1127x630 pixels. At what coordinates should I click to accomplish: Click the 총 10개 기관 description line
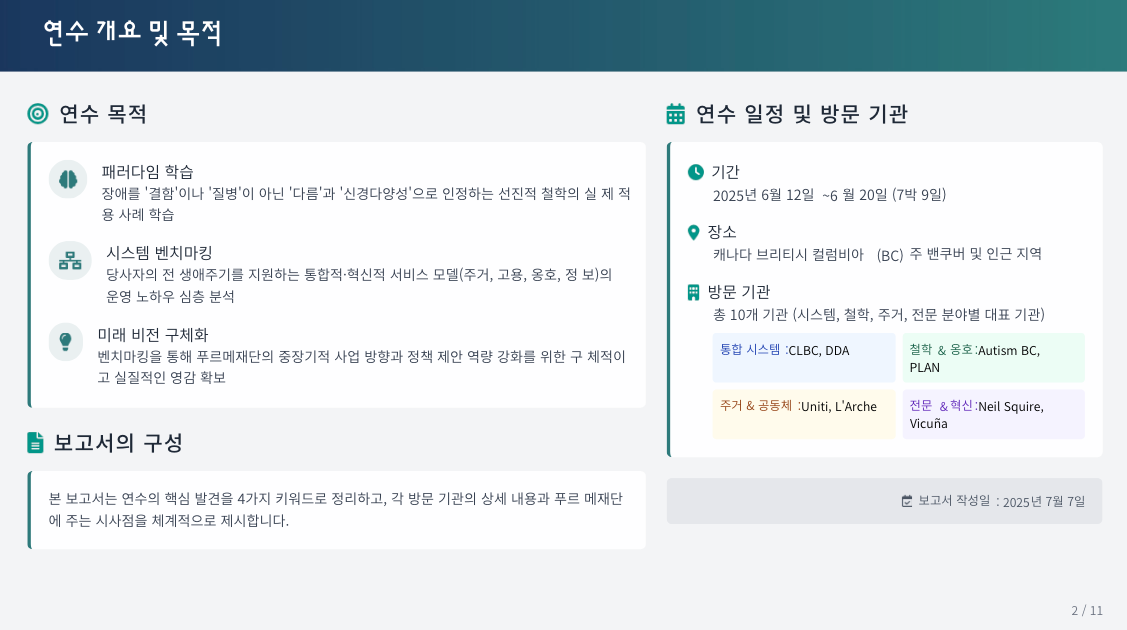click(878, 315)
